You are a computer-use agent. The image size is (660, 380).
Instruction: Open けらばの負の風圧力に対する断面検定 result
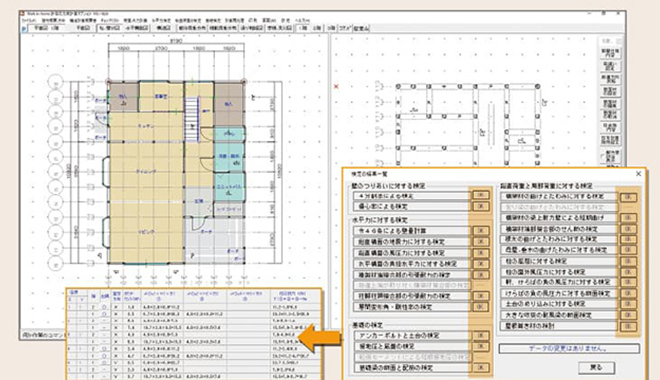coord(559,293)
